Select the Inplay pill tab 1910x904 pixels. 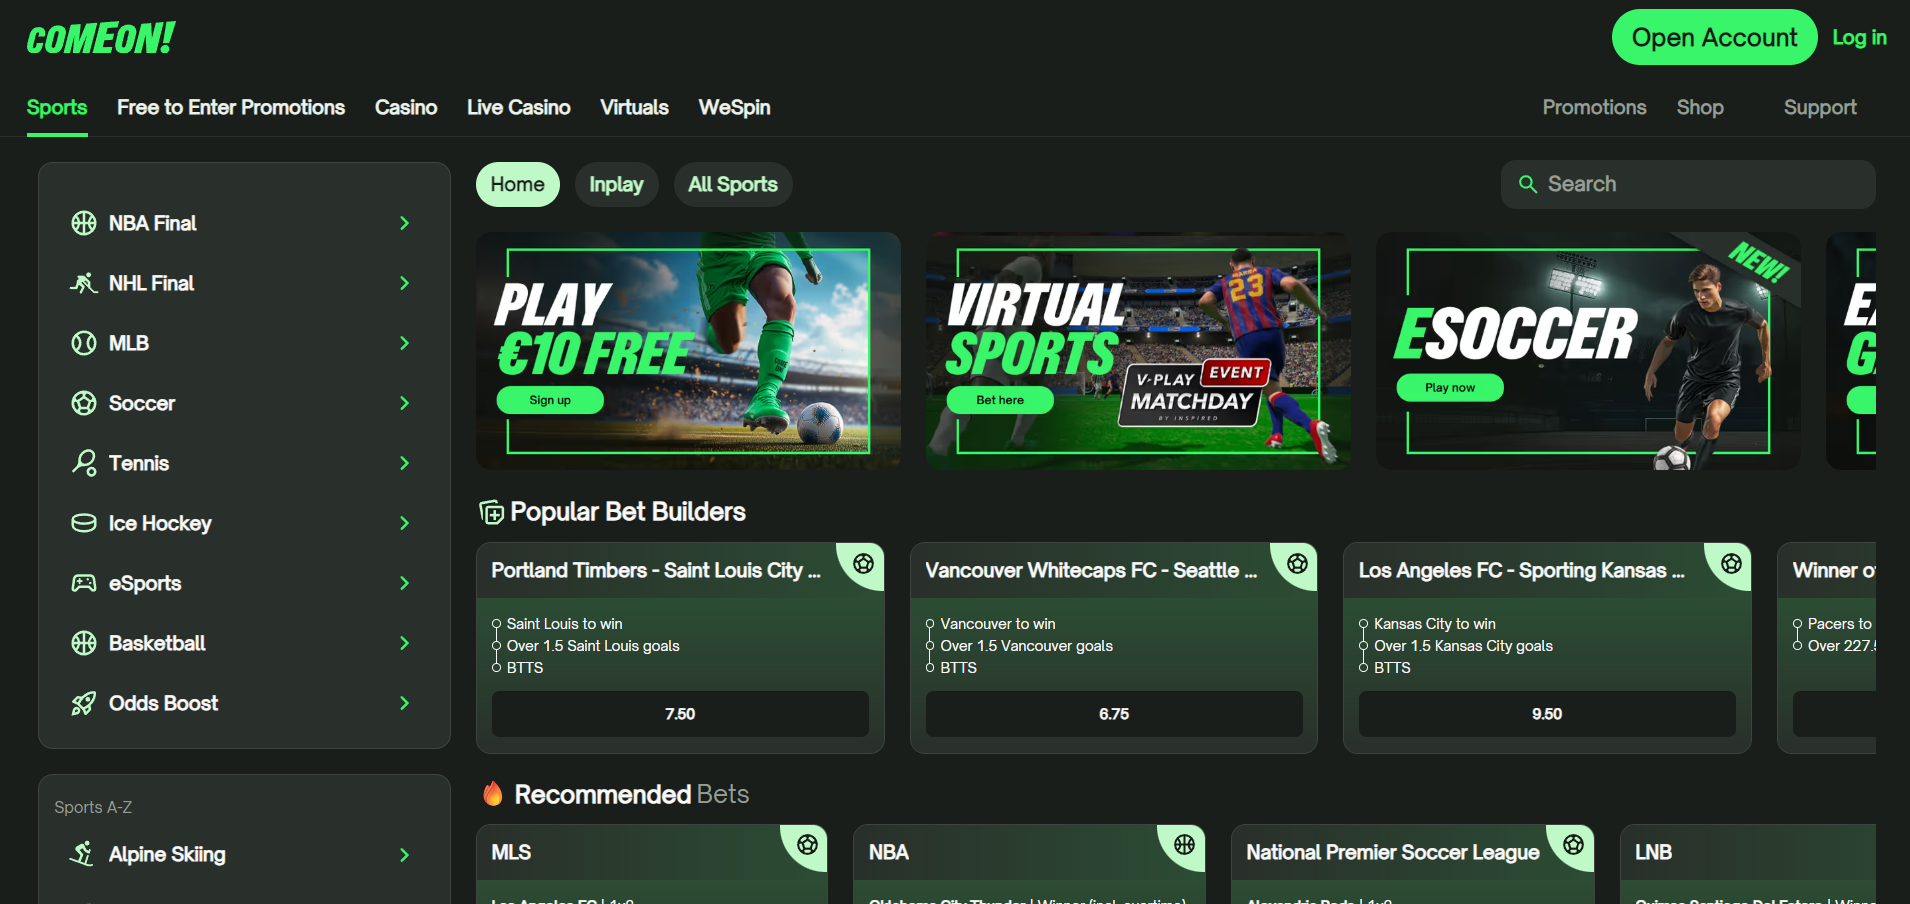click(616, 185)
